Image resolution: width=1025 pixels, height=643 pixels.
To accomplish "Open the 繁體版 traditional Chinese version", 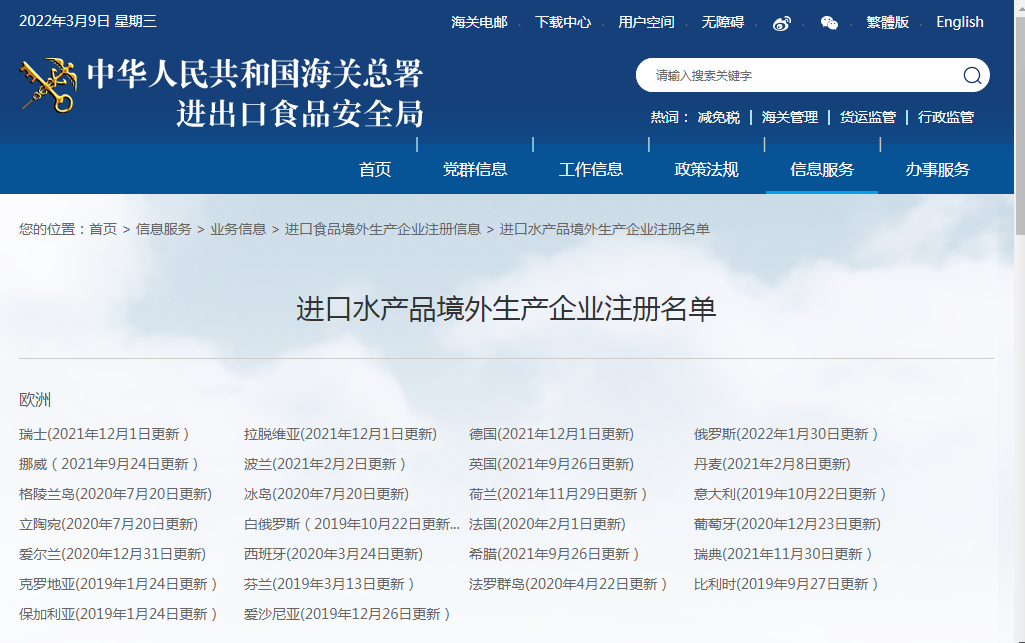I will (888, 22).
